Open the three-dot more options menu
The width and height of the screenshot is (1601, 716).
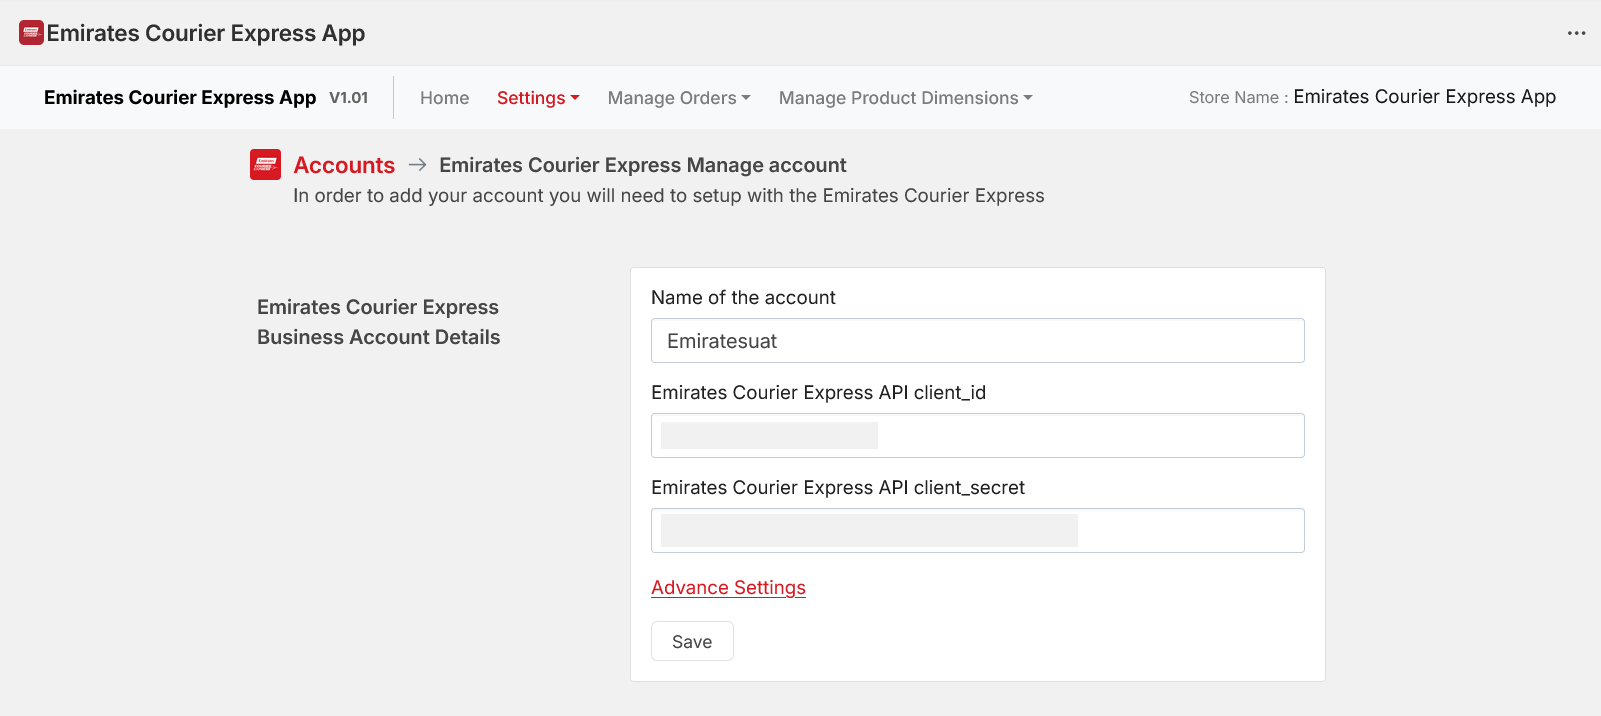coord(1576,33)
